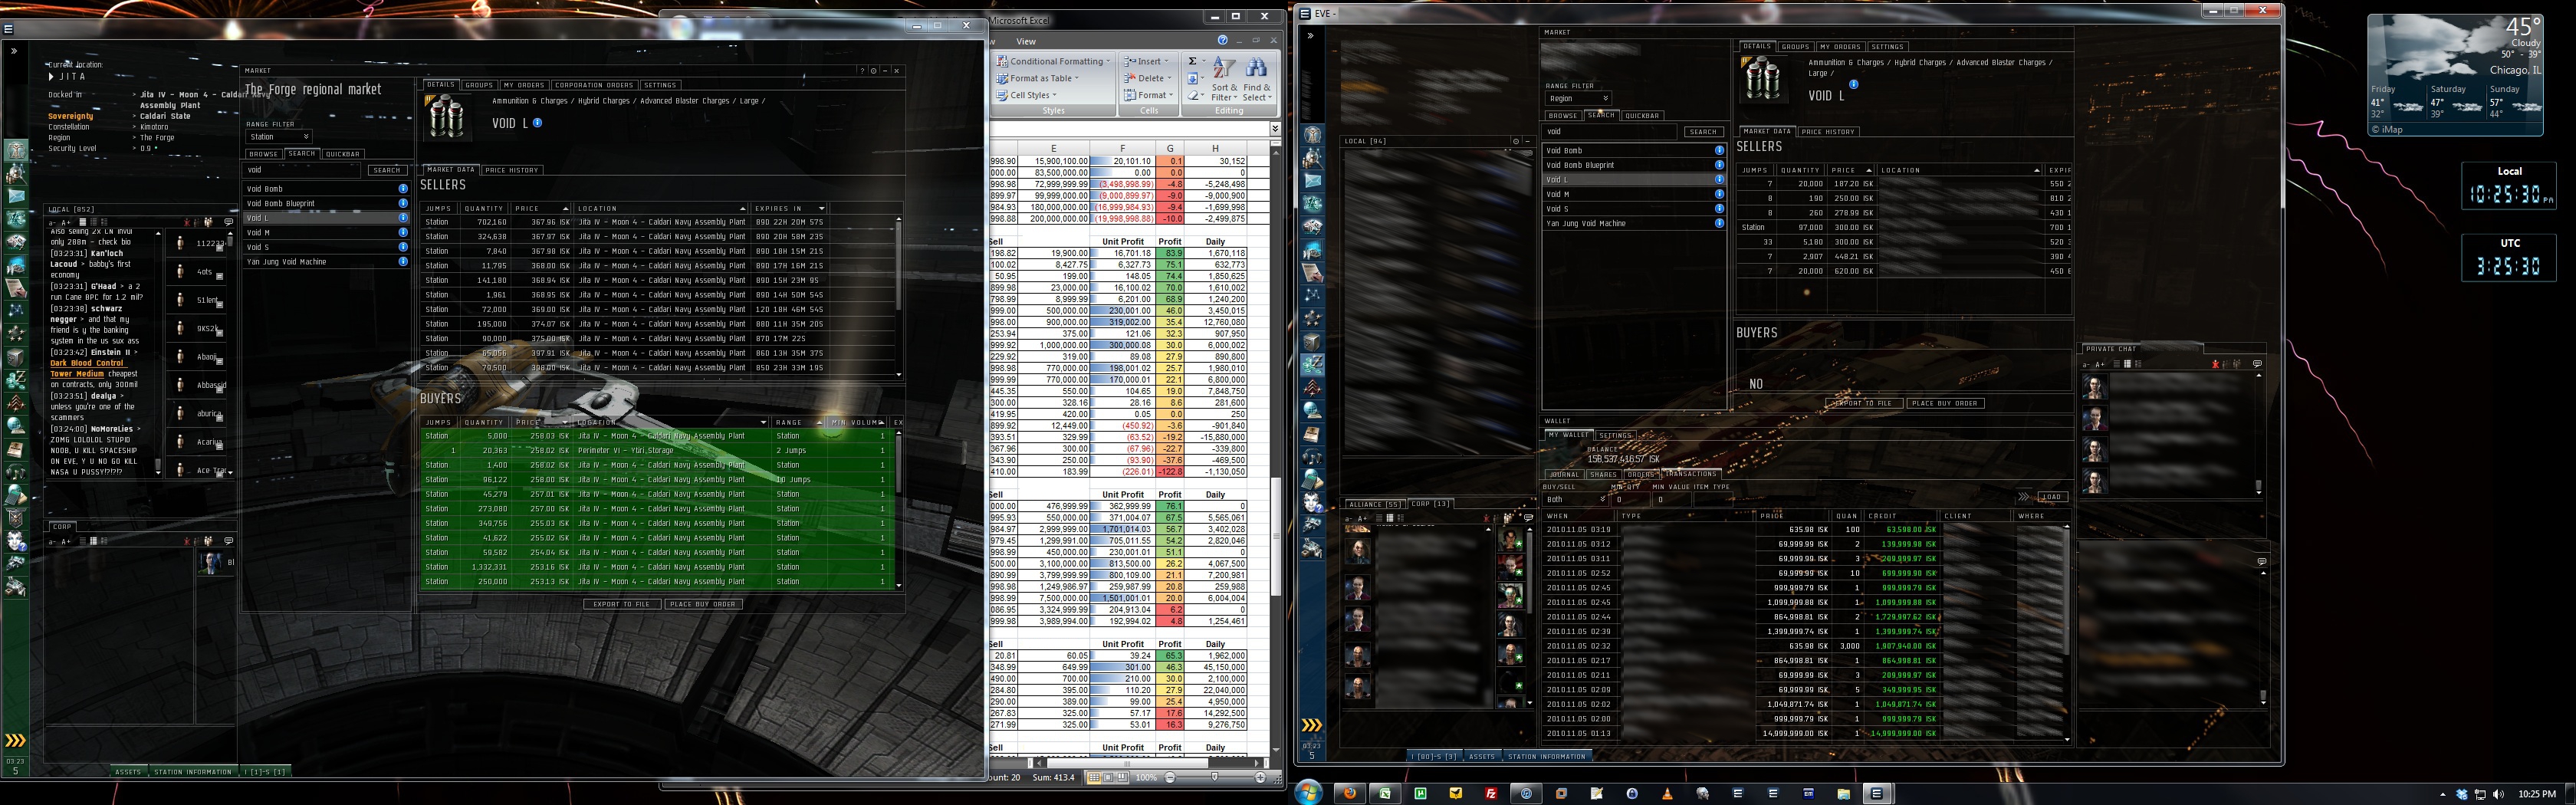Open the Region range filter dropdown
The height and width of the screenshot is (805, 2576).
click(x=1578, y=99)
